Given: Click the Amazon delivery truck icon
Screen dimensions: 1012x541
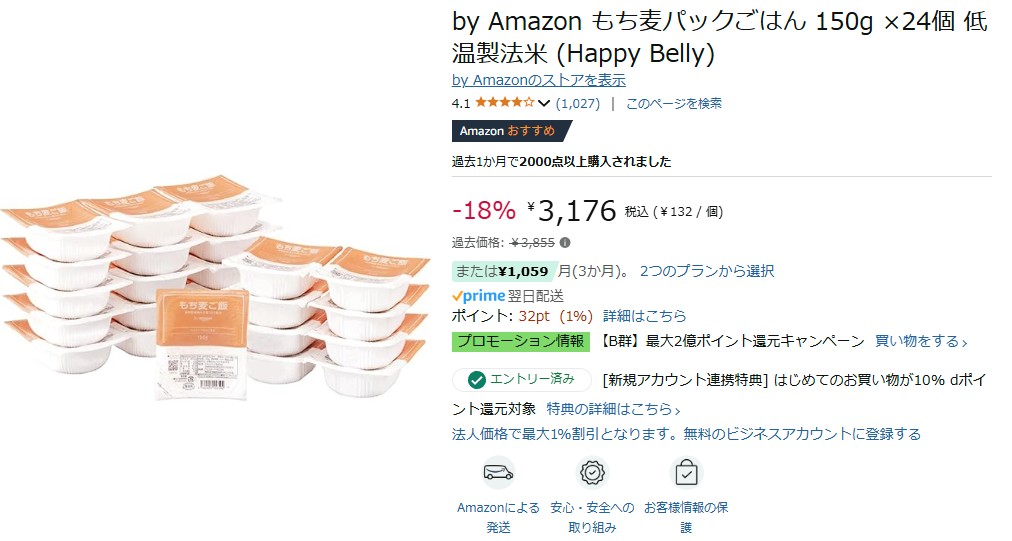Looking at the screenshot, I should click(x=498, y=473).
